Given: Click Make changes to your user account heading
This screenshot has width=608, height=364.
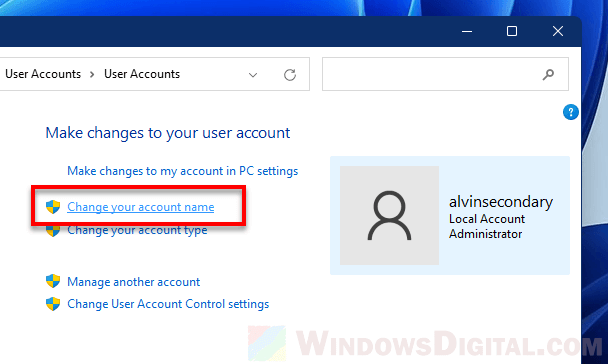Looking at the screenshot, I should coord(168,133).
